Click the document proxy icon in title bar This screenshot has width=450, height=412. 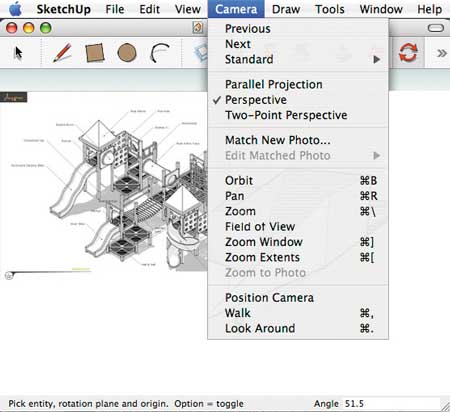click(198, 28)
